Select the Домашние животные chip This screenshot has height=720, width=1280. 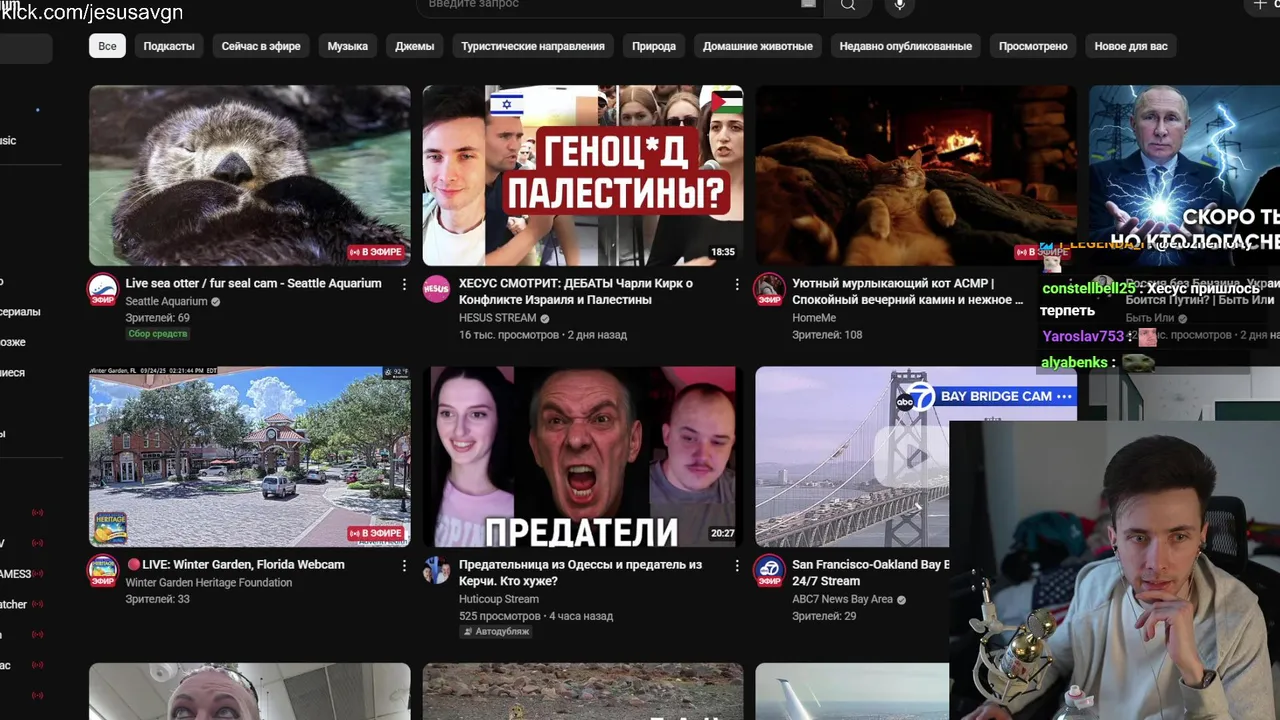pos(758,46)
